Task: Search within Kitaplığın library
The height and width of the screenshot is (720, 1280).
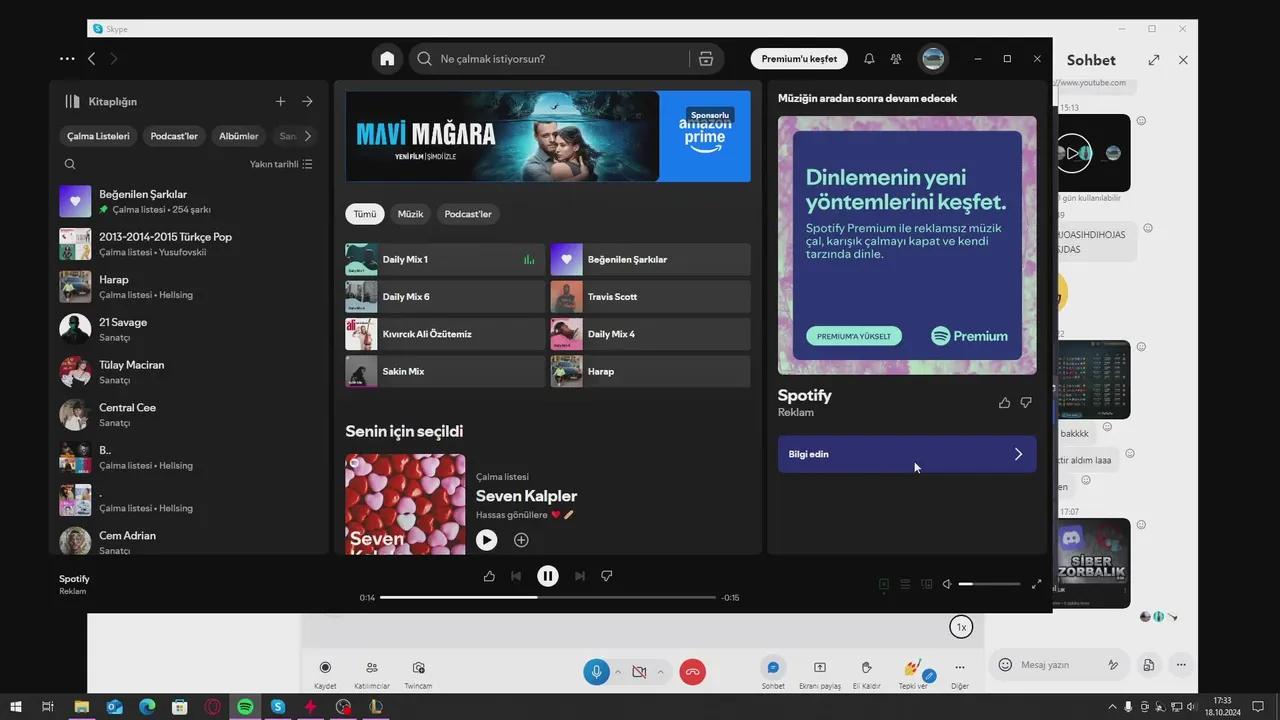Action: coord(70,164)
